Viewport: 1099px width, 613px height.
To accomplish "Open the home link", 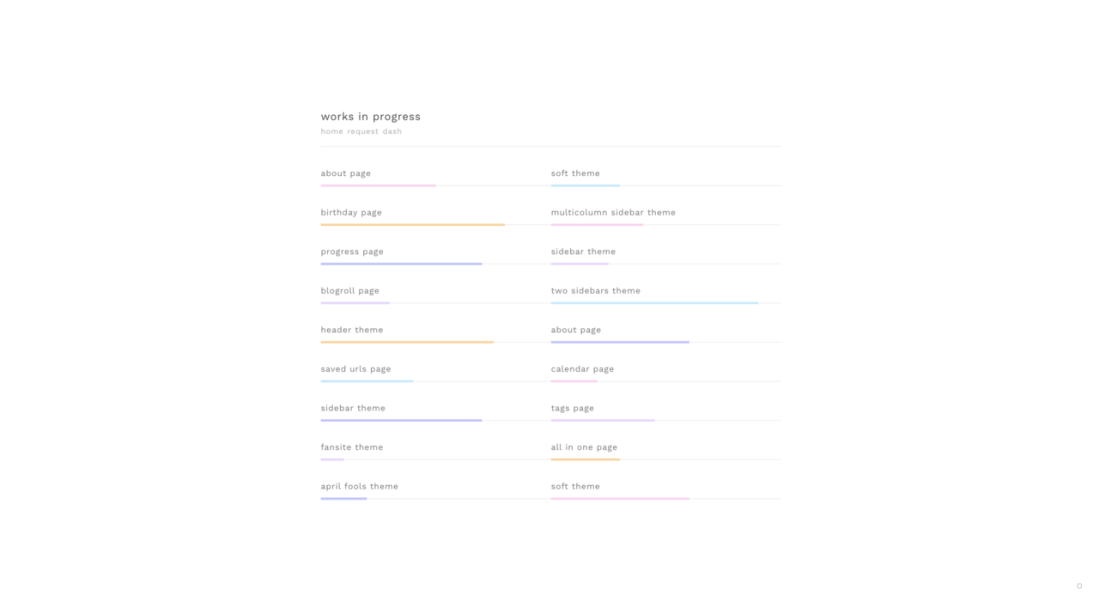I will click(332, 131).
